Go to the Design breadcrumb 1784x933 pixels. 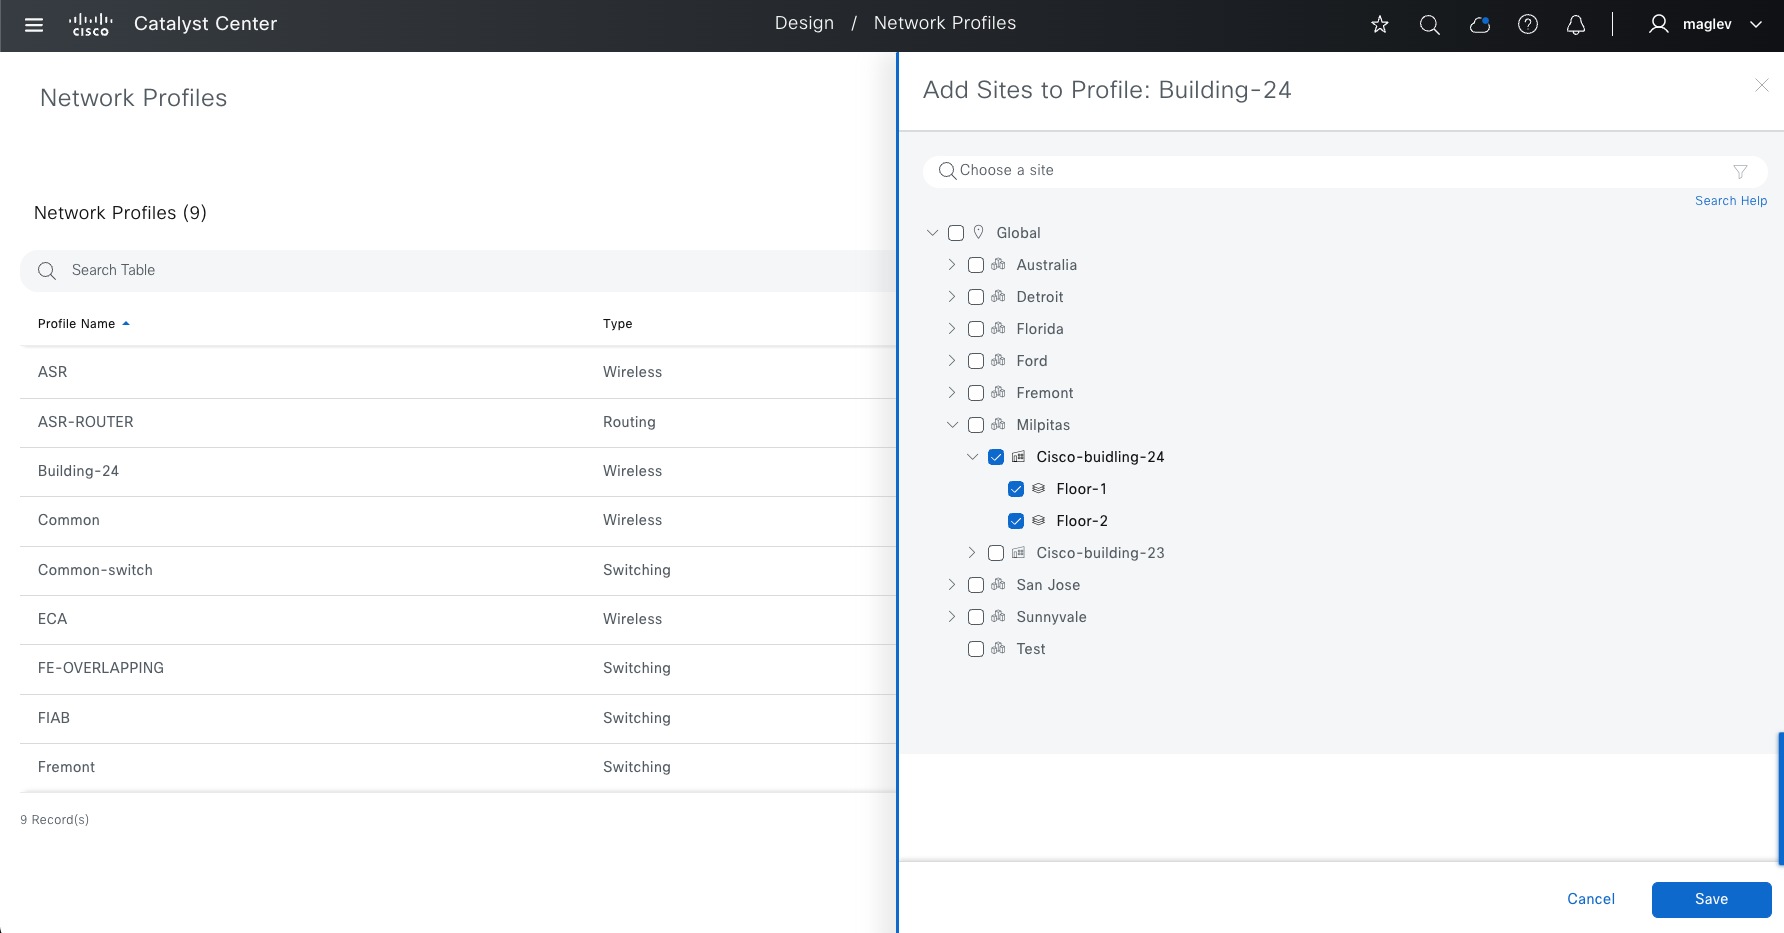pos(804,23)
